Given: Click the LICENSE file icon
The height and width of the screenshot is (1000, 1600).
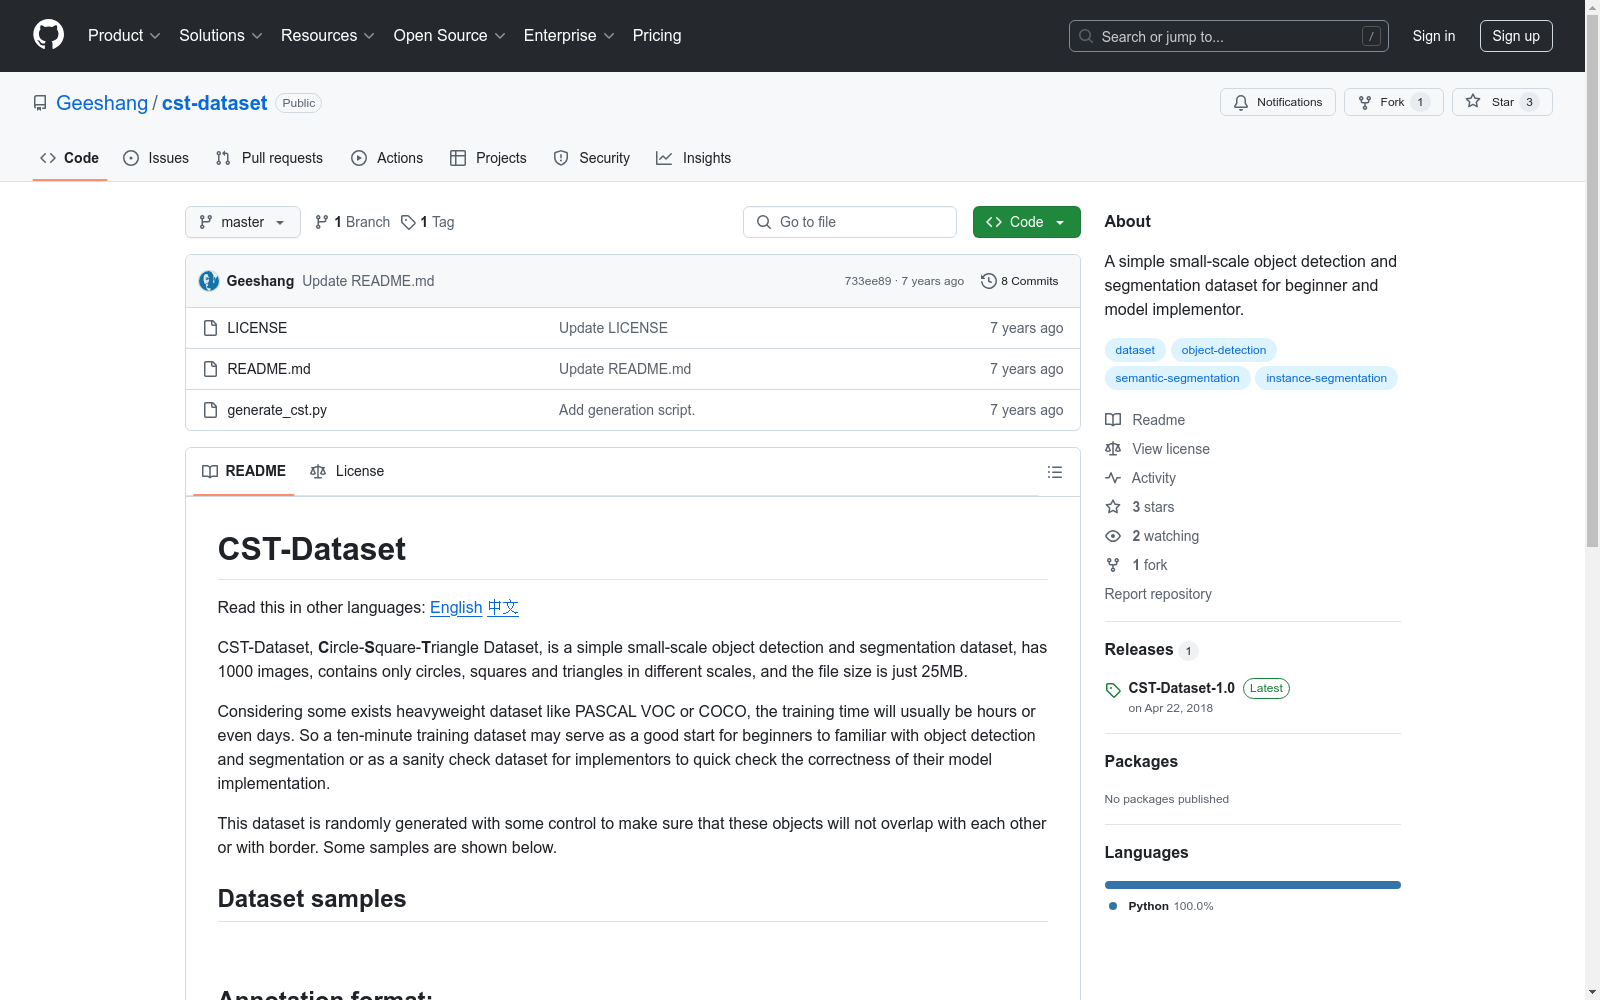Looking at the screenshot, I should (x=210, y=328).
